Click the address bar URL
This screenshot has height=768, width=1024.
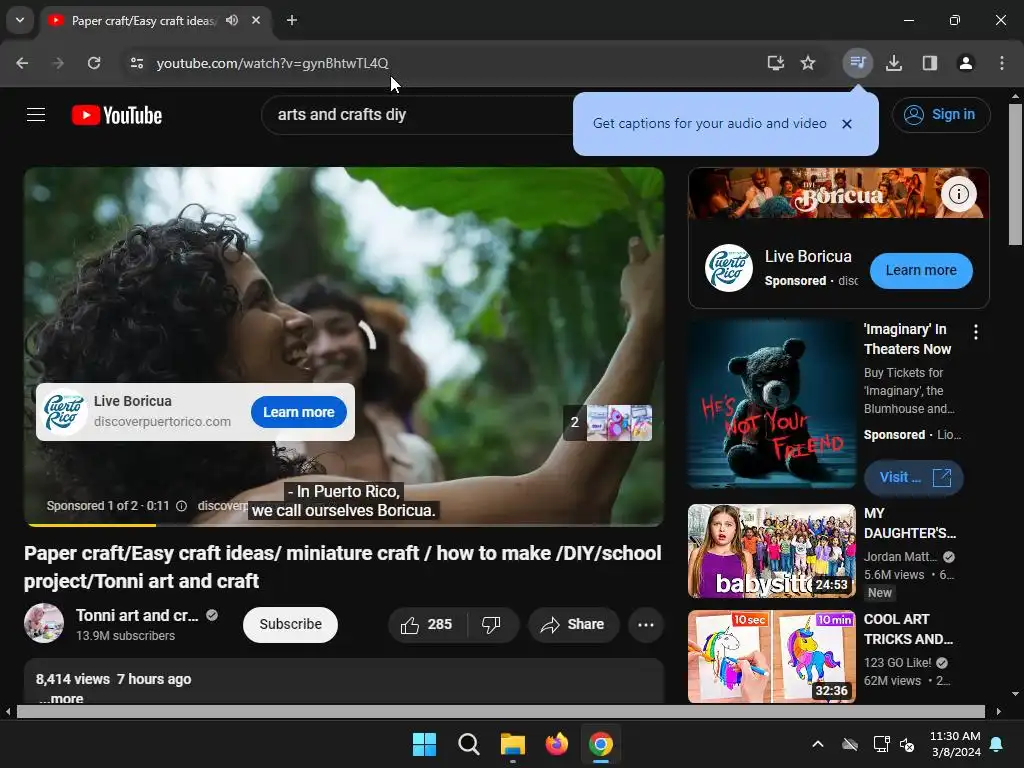272,63
